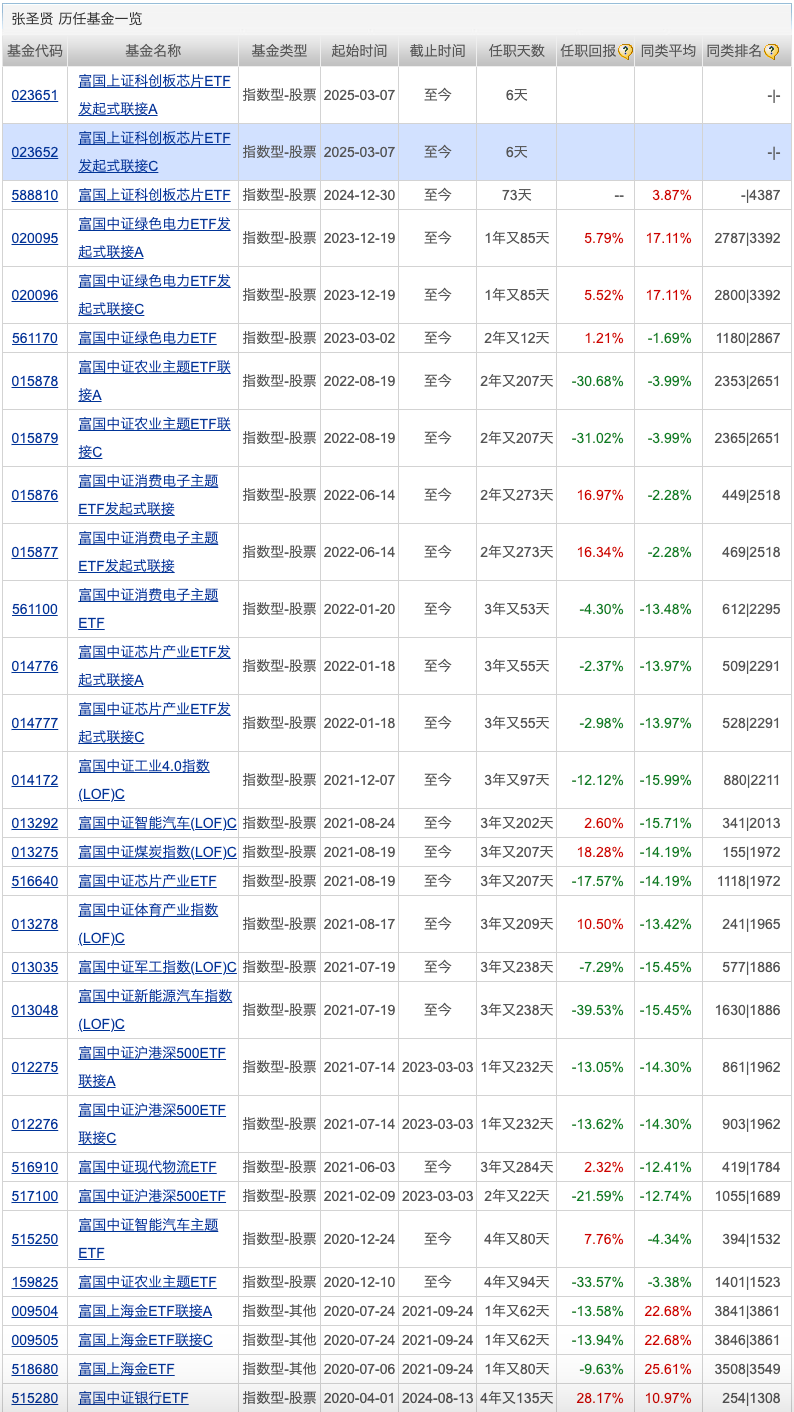The image size is (794, 1412).
Task: Open fund code 023651 link
Action: point(35,95)
